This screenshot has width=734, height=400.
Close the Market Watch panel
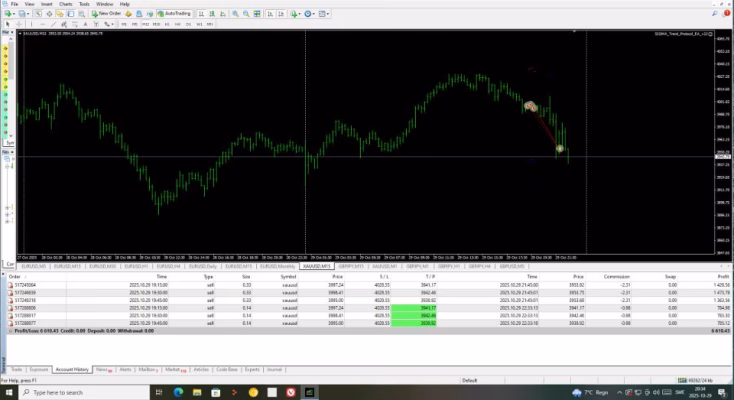click(12, 32)
